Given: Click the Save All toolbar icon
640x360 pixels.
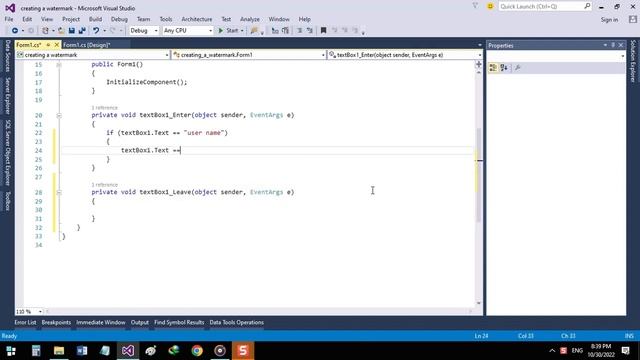Looking at the screenshot, I should pos(82,31).
